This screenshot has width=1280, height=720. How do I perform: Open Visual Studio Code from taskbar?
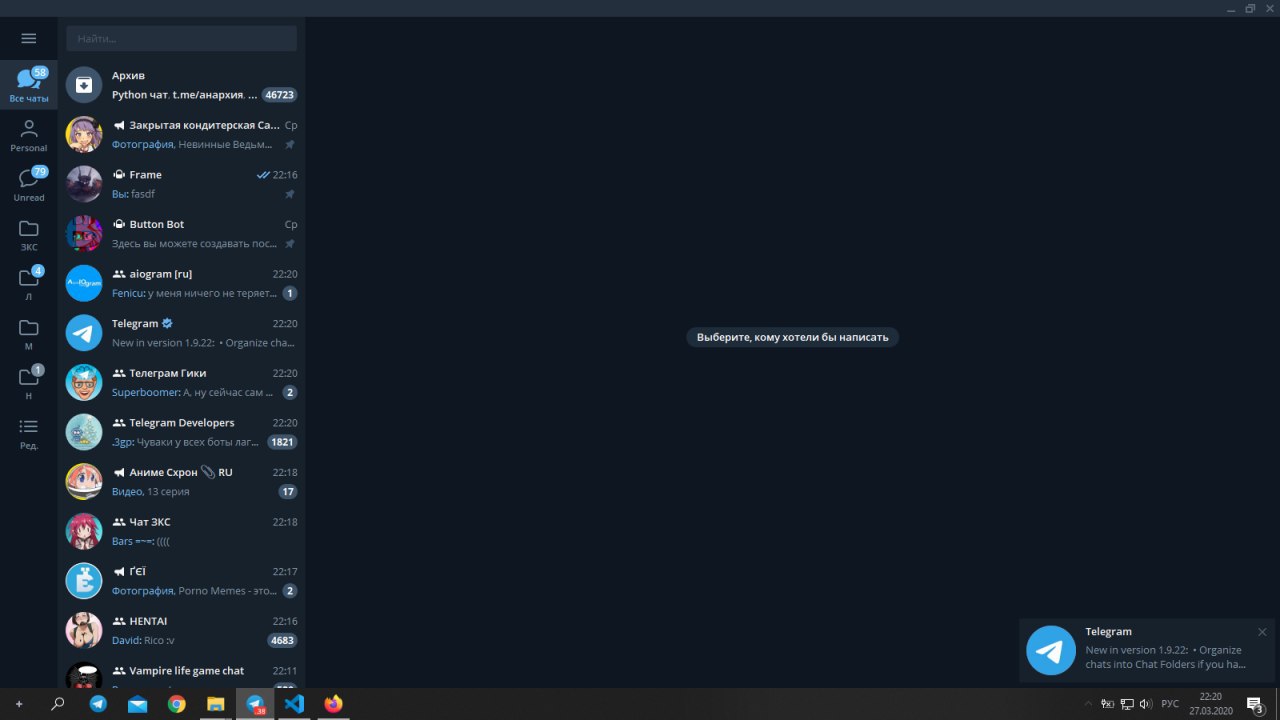[294, 704]
